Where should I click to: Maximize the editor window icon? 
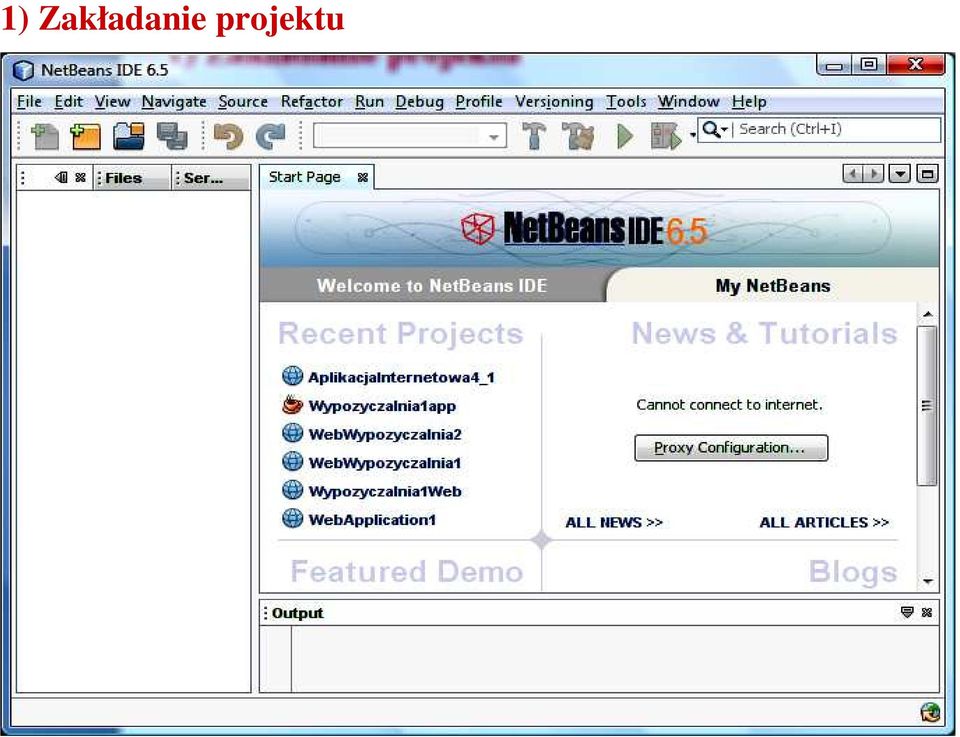pos(927,174)
